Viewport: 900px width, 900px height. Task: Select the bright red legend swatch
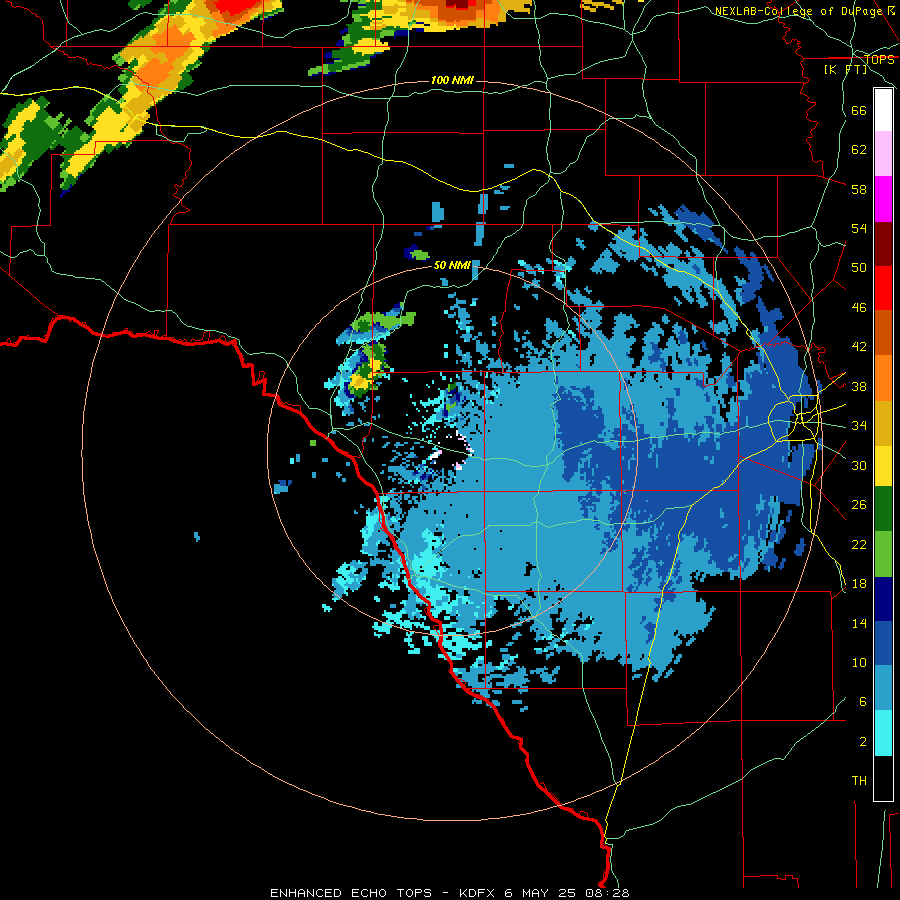pyautogui.click(x=883, y=288)
